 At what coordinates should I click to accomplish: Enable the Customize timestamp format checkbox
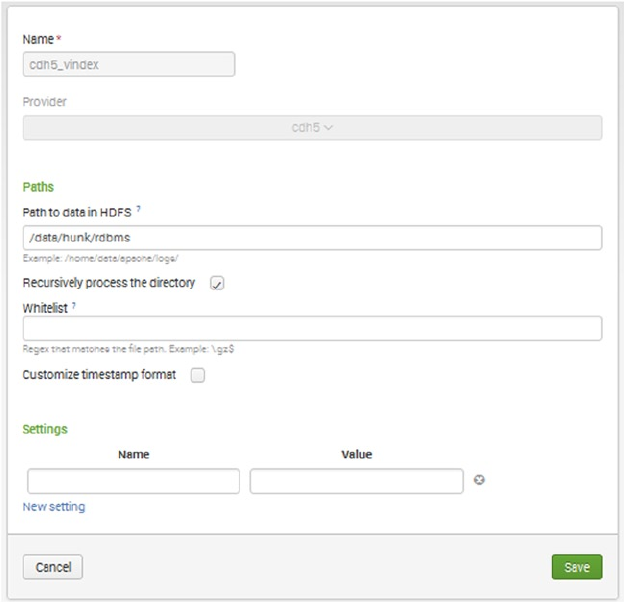197,375
